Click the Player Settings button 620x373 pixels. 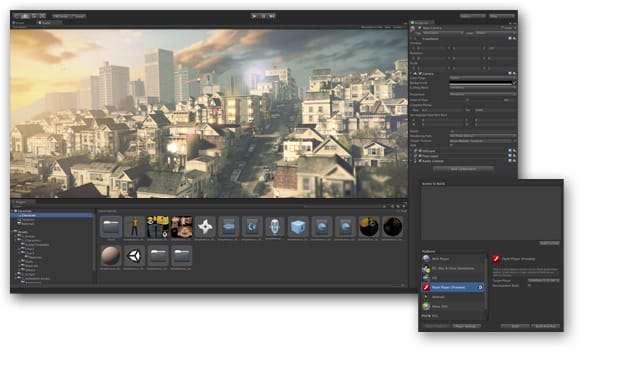click(x=466, y=326)
